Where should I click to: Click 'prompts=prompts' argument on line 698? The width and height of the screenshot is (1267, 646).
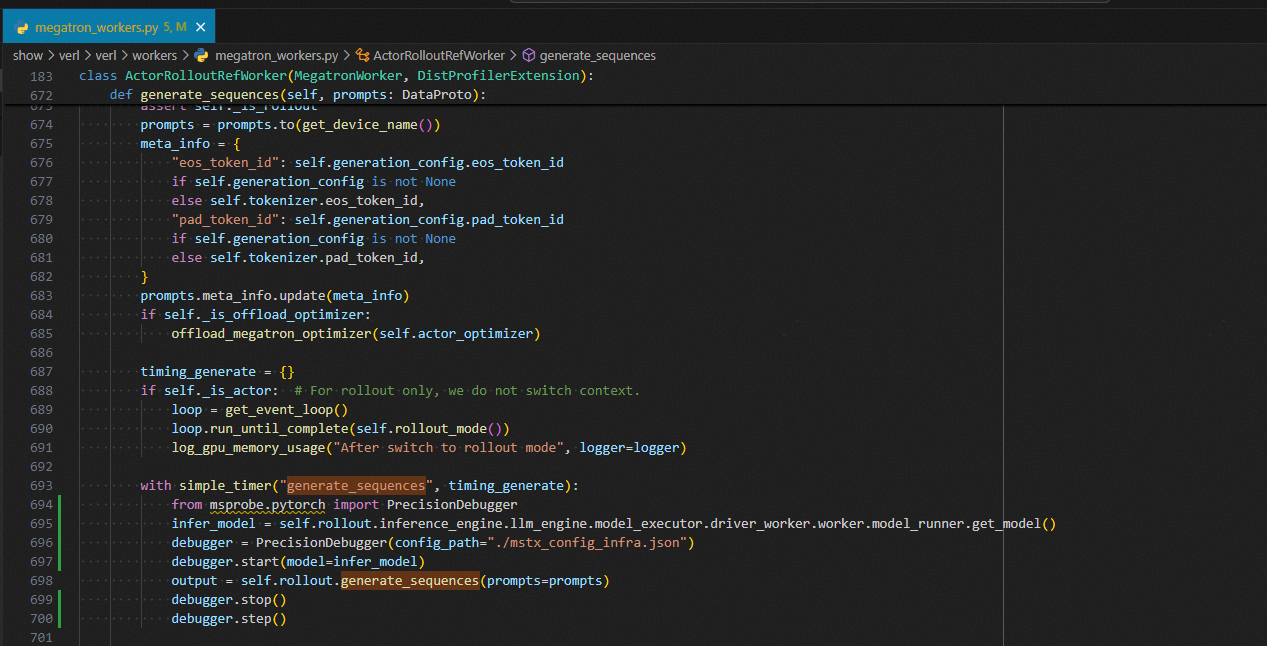(x=544, y=581)
